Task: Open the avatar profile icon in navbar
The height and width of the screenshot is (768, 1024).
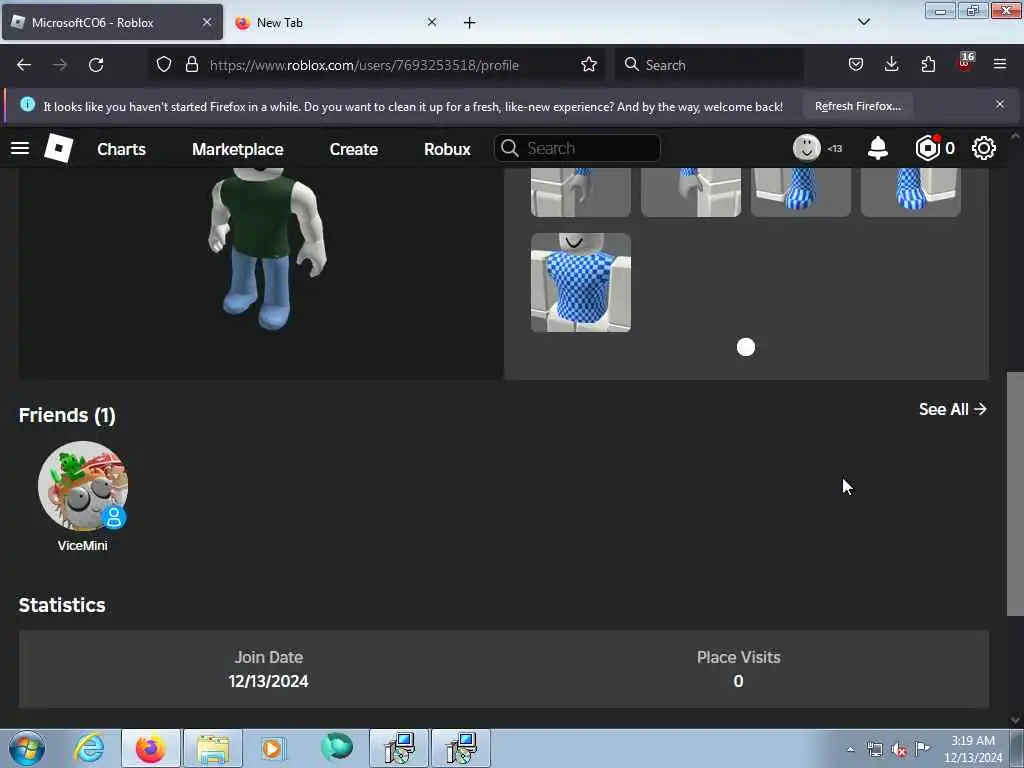Action: pyautogui.click(x=807, y=148)
